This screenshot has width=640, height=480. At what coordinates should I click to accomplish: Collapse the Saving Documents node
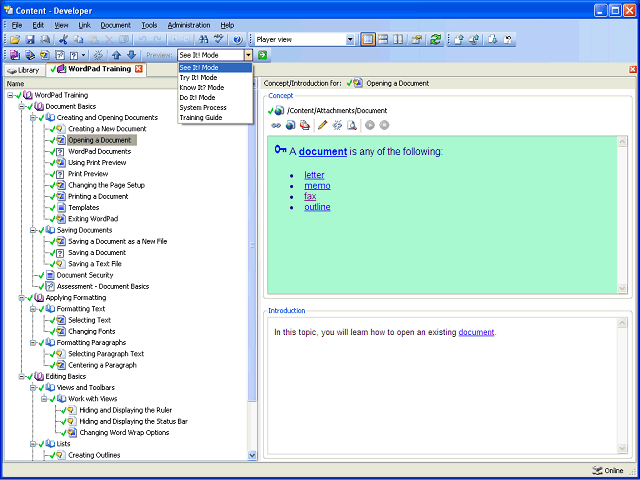pyautogui.click(x=33, y=230)
